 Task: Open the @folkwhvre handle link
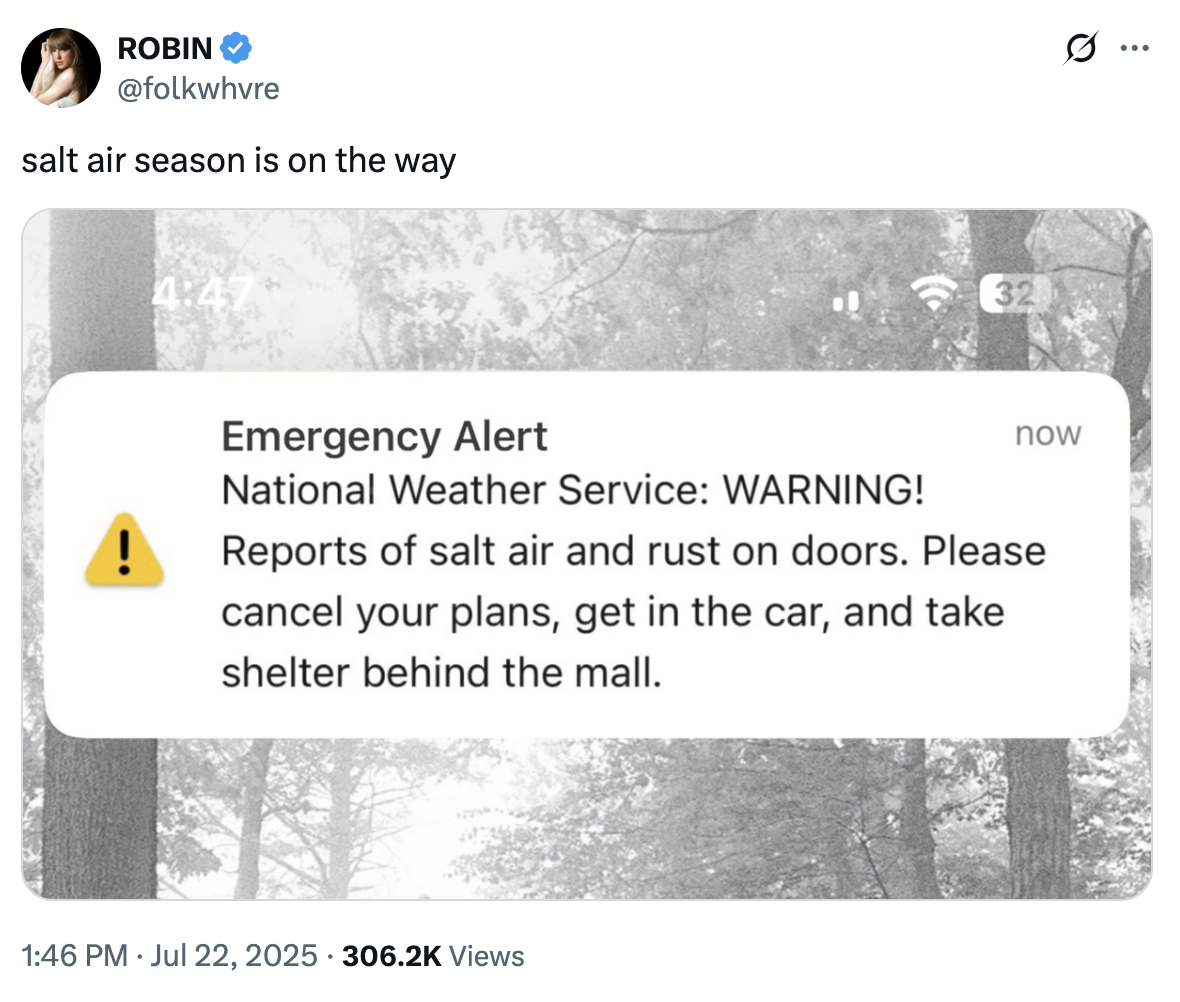tap(198, 88)
